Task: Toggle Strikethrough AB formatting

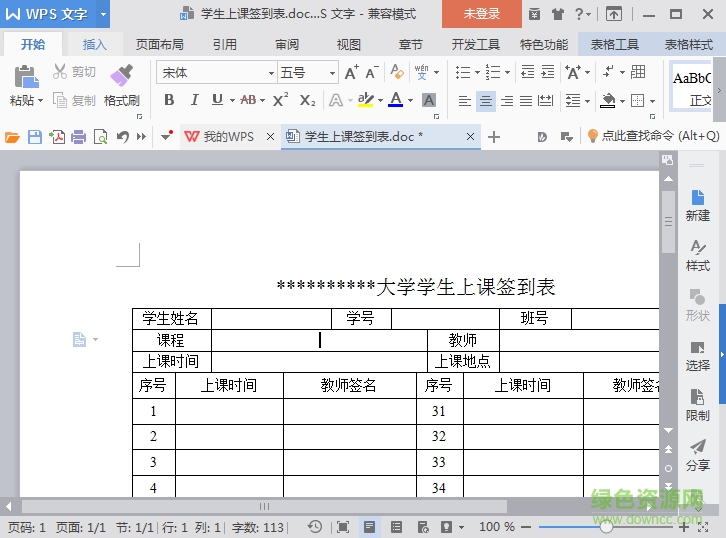Action: click(248, 100)
